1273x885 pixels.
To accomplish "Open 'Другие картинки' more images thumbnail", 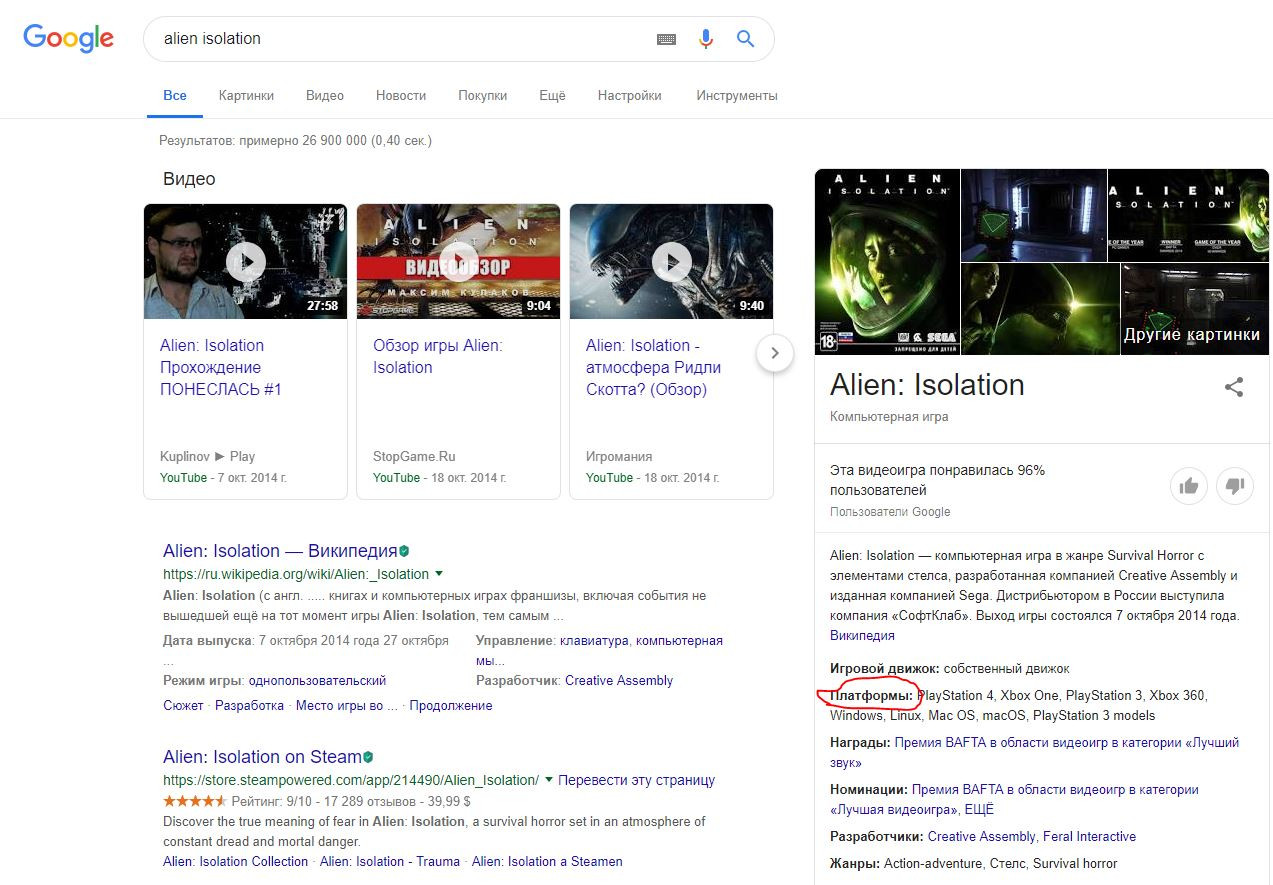I will [x=1195, y=309].
